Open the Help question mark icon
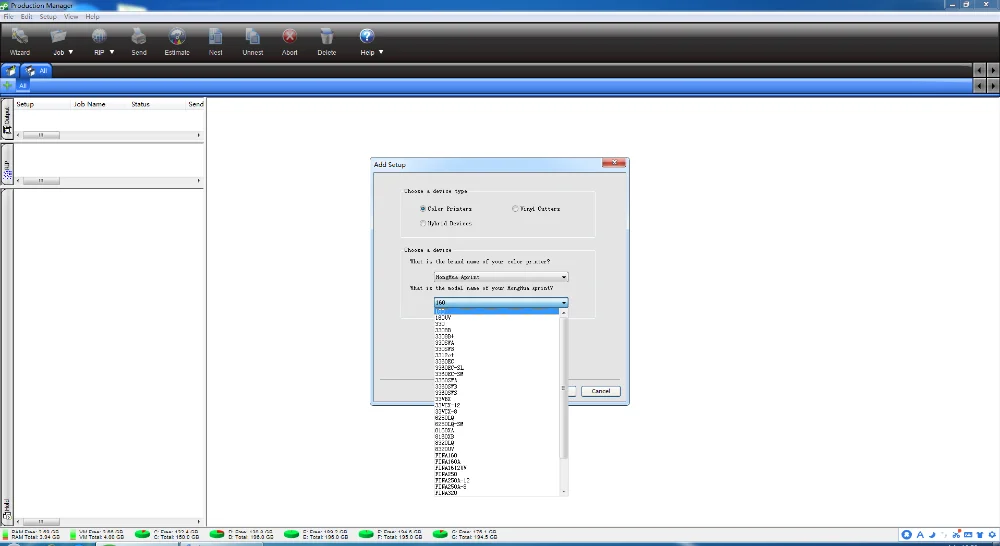Image resolution: width=1000 pixels, height=546 pixels. (367, 36)
